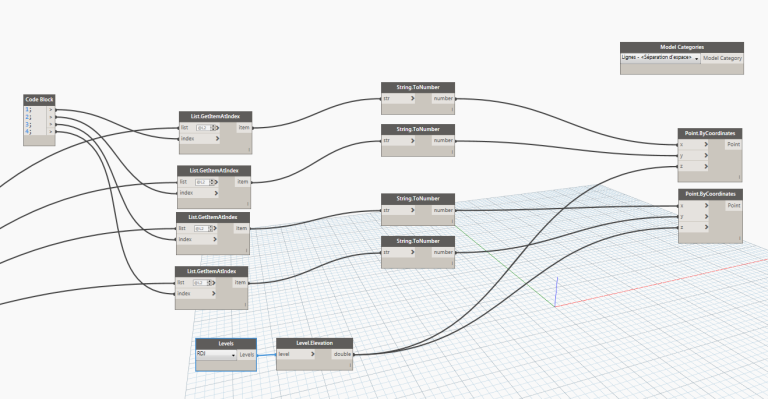The height and width of the screenshot is (399, 768).
Task: Click the item output of third List.GetItemAtIndex
Action: coord(241,229)
